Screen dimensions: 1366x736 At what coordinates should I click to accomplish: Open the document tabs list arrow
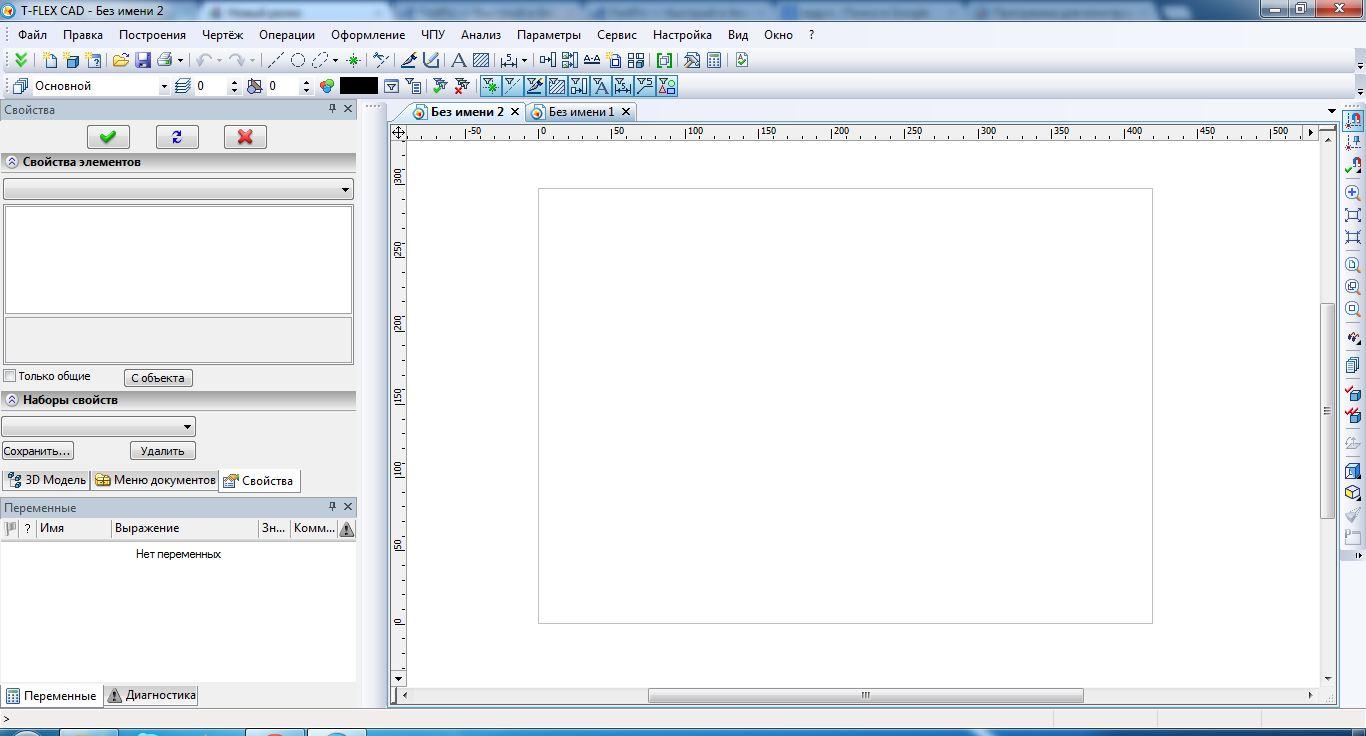[1332, 111]
